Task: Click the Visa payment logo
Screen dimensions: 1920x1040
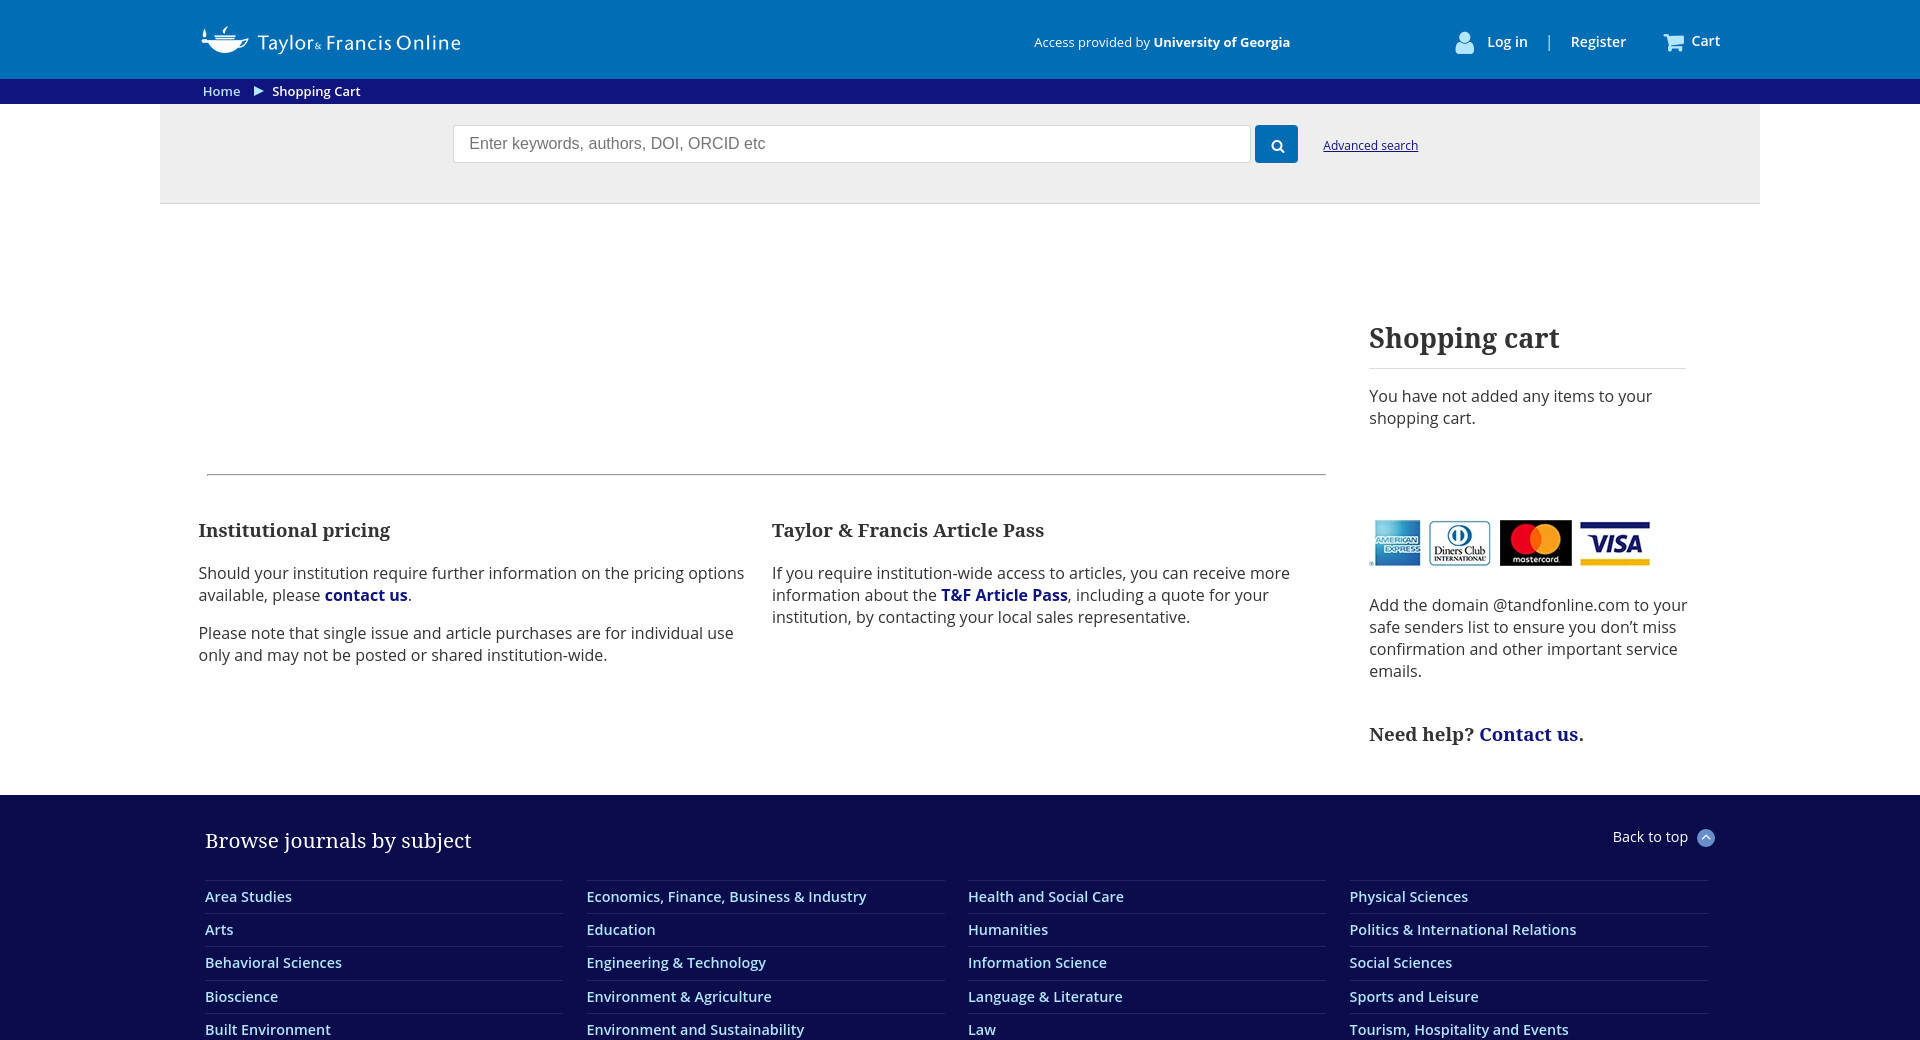Action: (1614, 543)
